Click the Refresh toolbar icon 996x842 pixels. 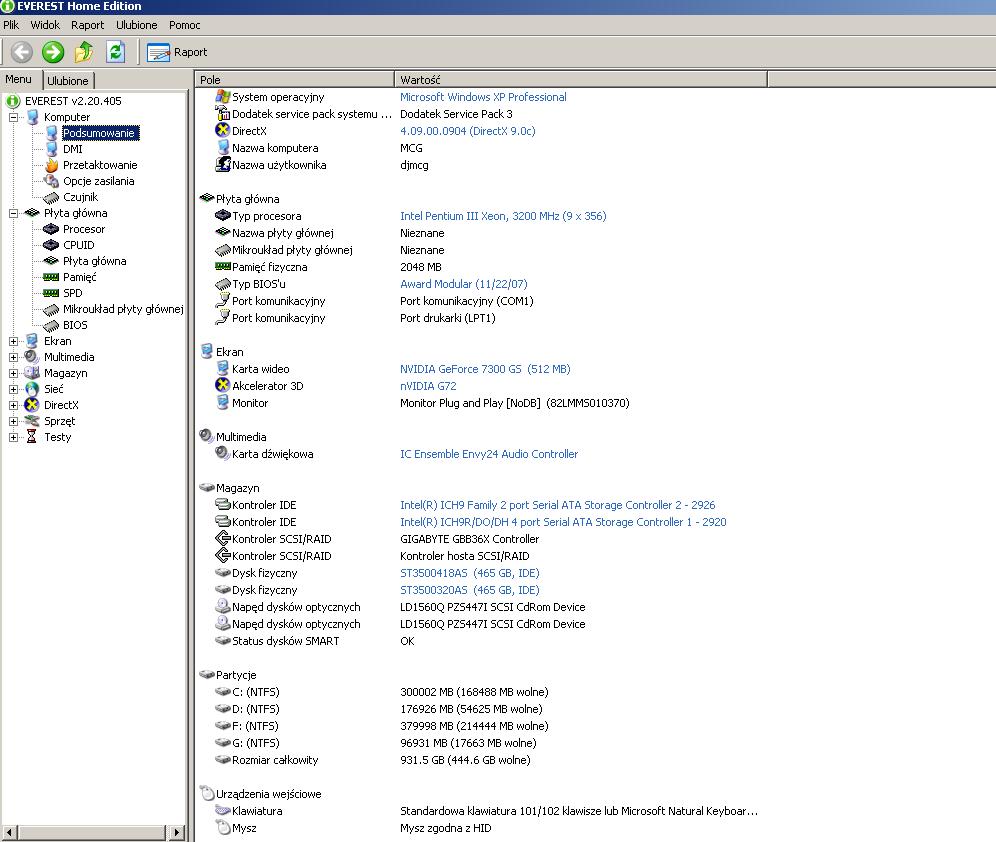pyautogui.click(x=115, y=52)
